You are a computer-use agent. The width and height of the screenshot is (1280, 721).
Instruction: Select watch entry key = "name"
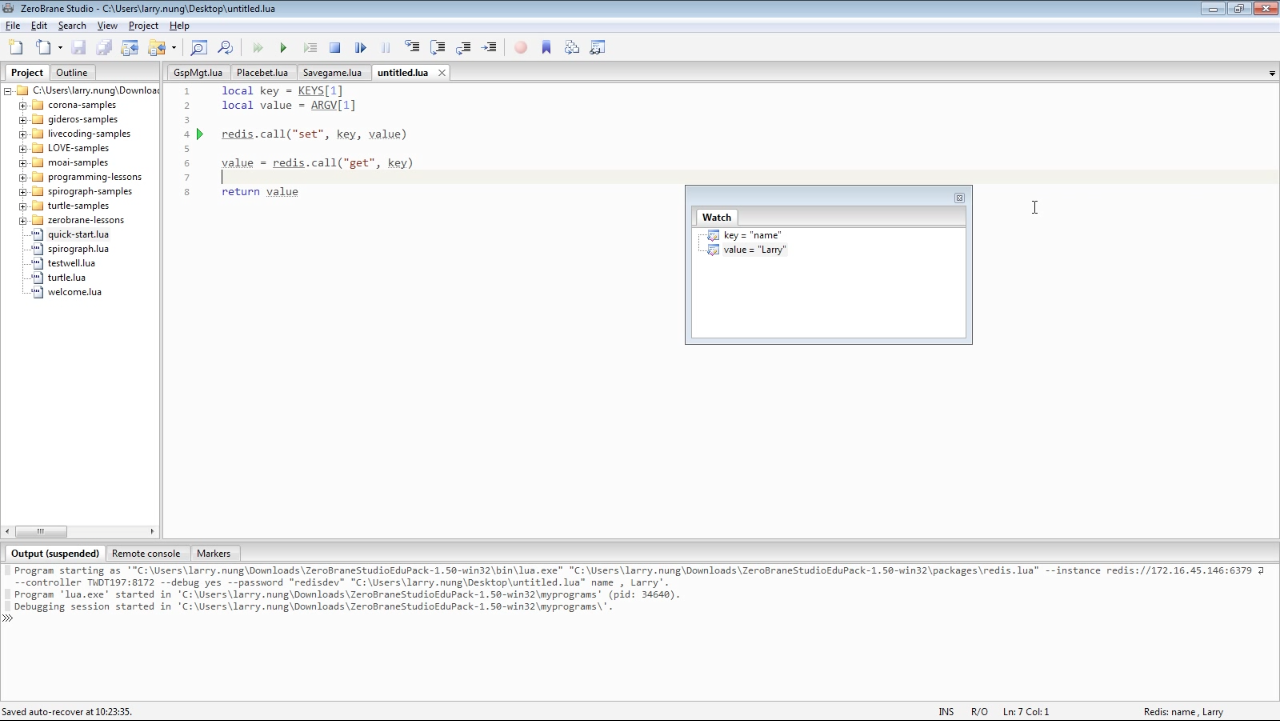point(752,236)
